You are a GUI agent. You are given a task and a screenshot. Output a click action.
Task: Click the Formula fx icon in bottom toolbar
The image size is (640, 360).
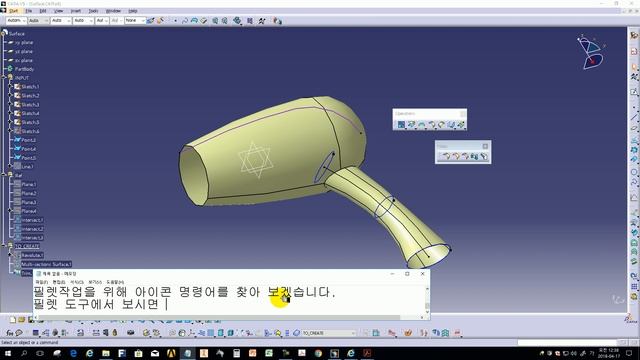(10, 333)
